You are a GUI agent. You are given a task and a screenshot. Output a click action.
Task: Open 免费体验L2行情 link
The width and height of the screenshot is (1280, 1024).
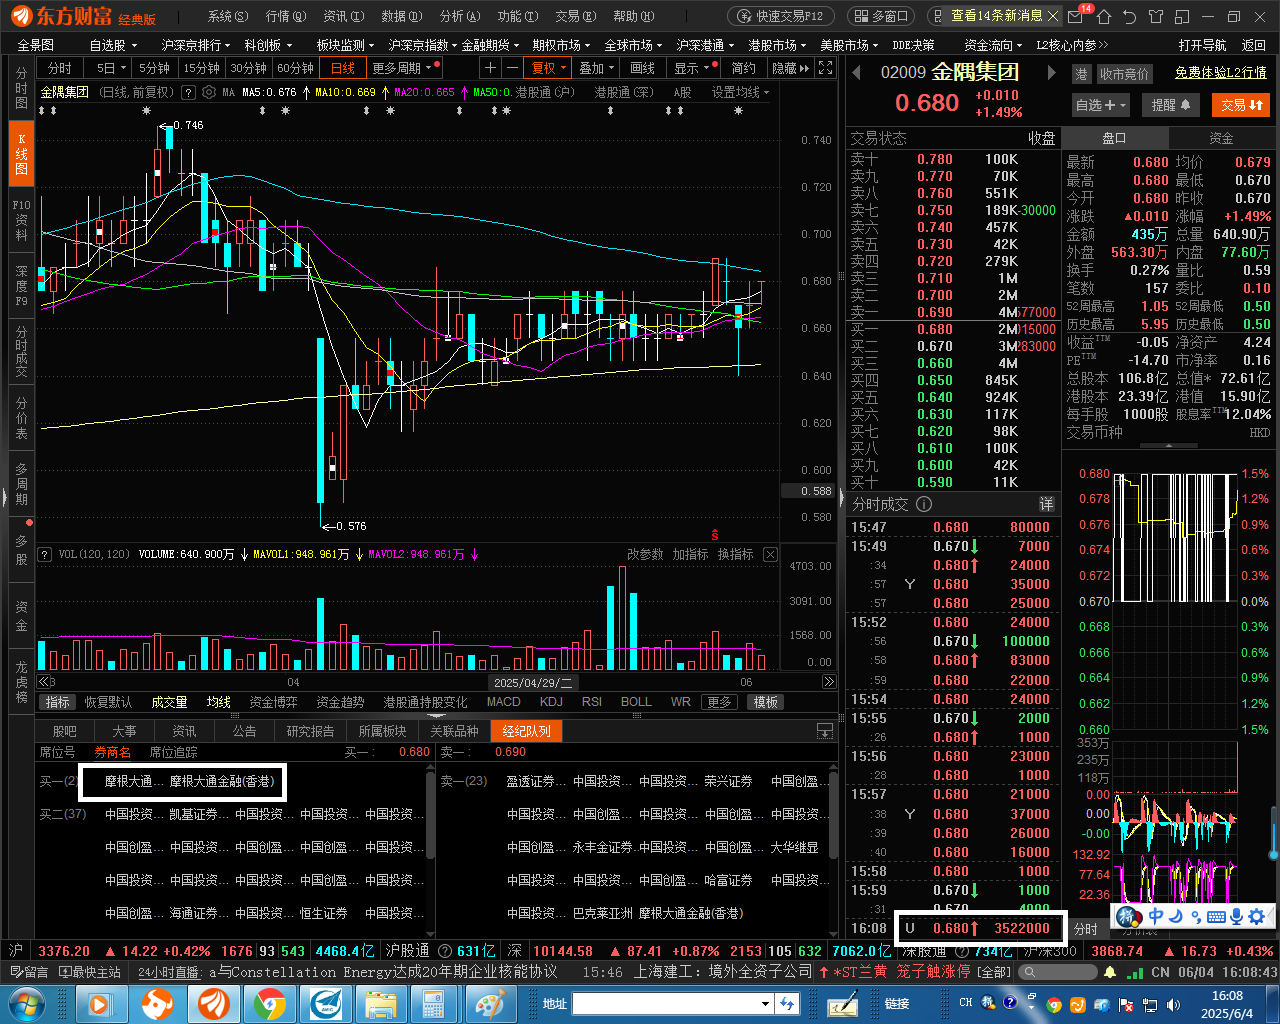1220,73
